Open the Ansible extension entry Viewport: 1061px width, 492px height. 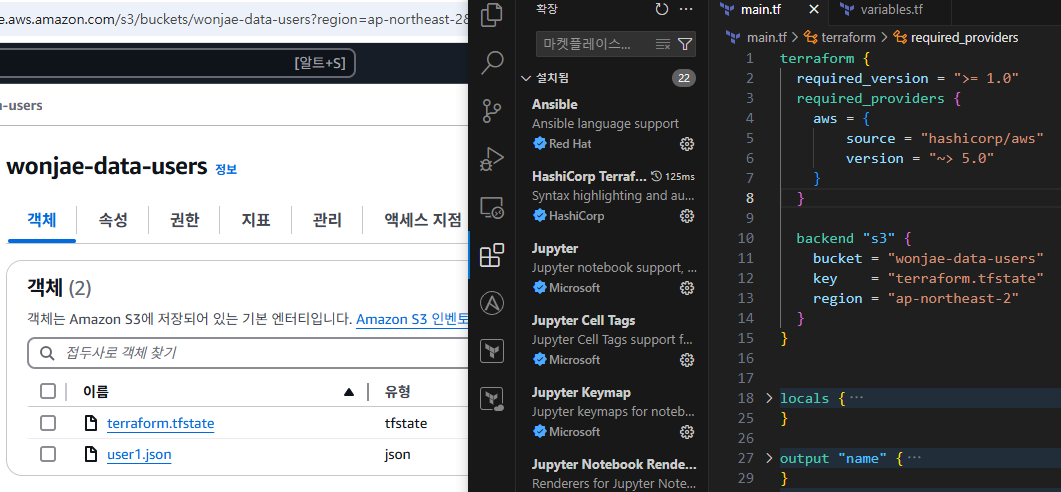pos(613,123)
